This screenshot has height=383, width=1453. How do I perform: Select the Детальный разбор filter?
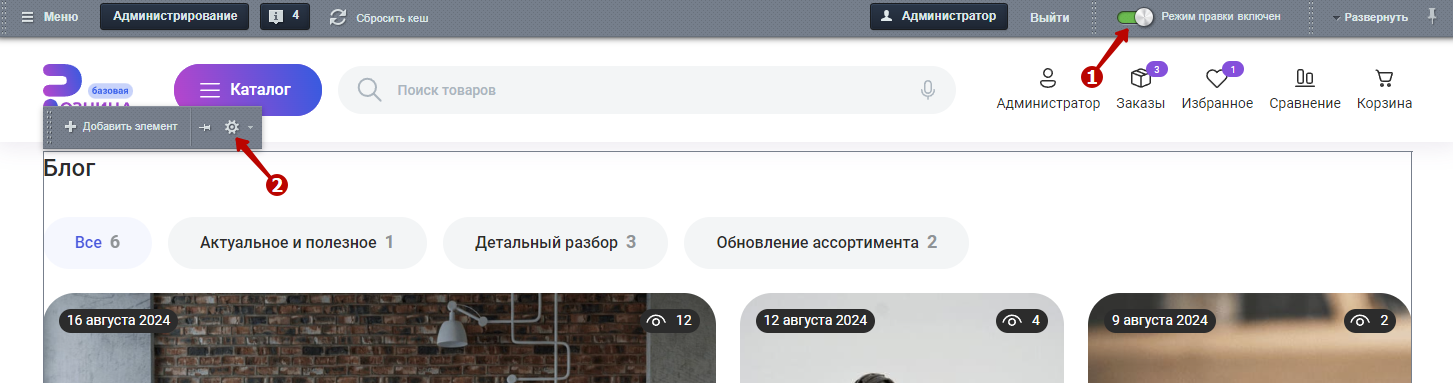pyautogui.click(x=555, y=242)
